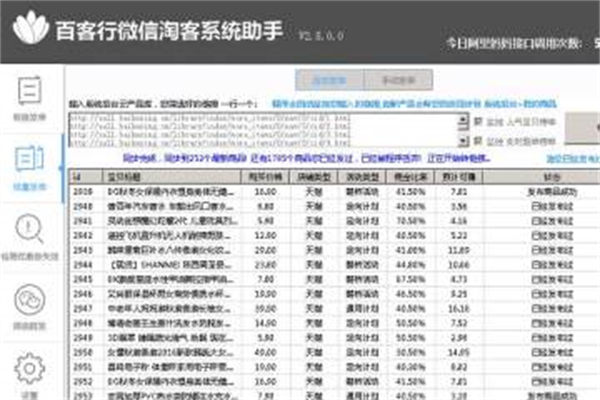
Task: Open the light-blue help link above the URL box
Action: click(414, 104)
